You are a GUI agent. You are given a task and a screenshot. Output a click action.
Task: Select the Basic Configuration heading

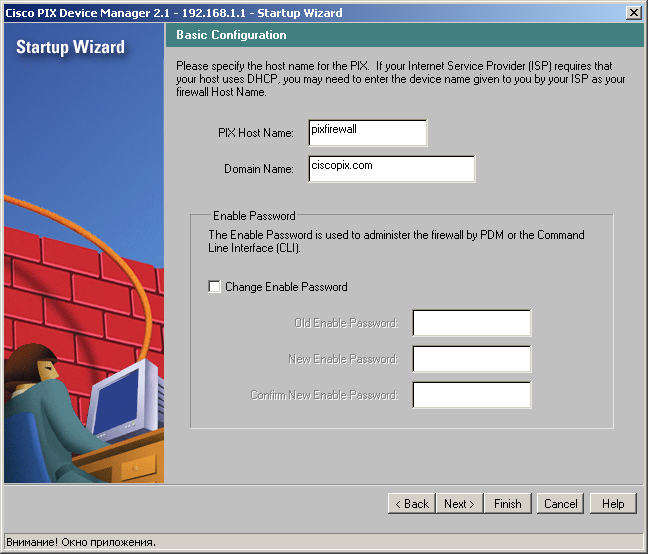pyautogui.click(x=231, y=35)
